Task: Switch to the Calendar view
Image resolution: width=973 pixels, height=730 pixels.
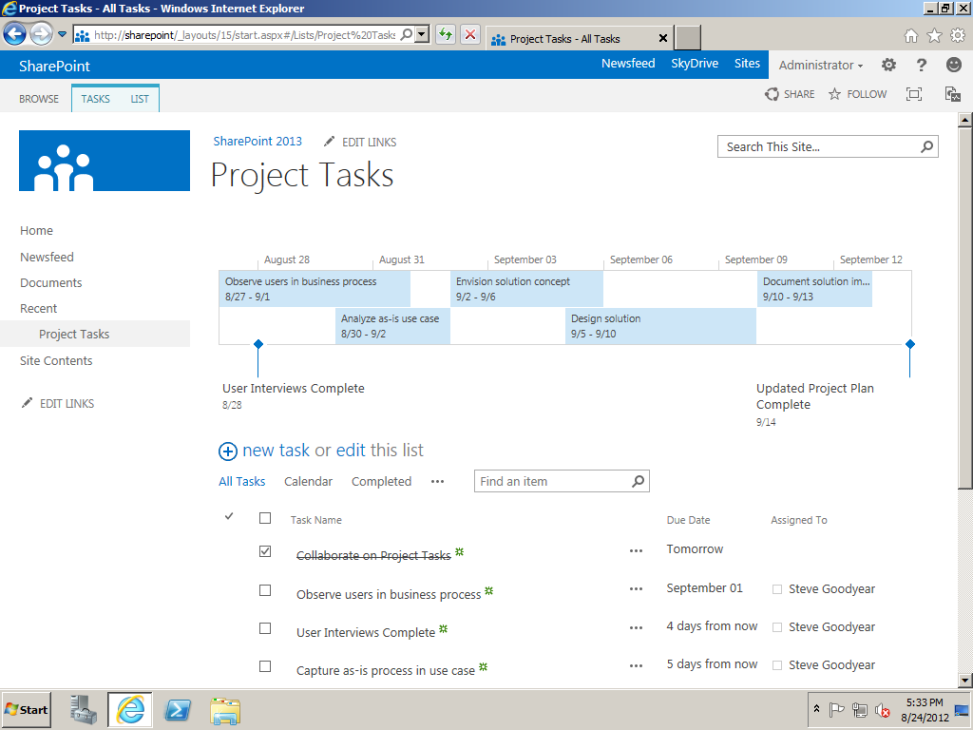Action: click(308, 481)
